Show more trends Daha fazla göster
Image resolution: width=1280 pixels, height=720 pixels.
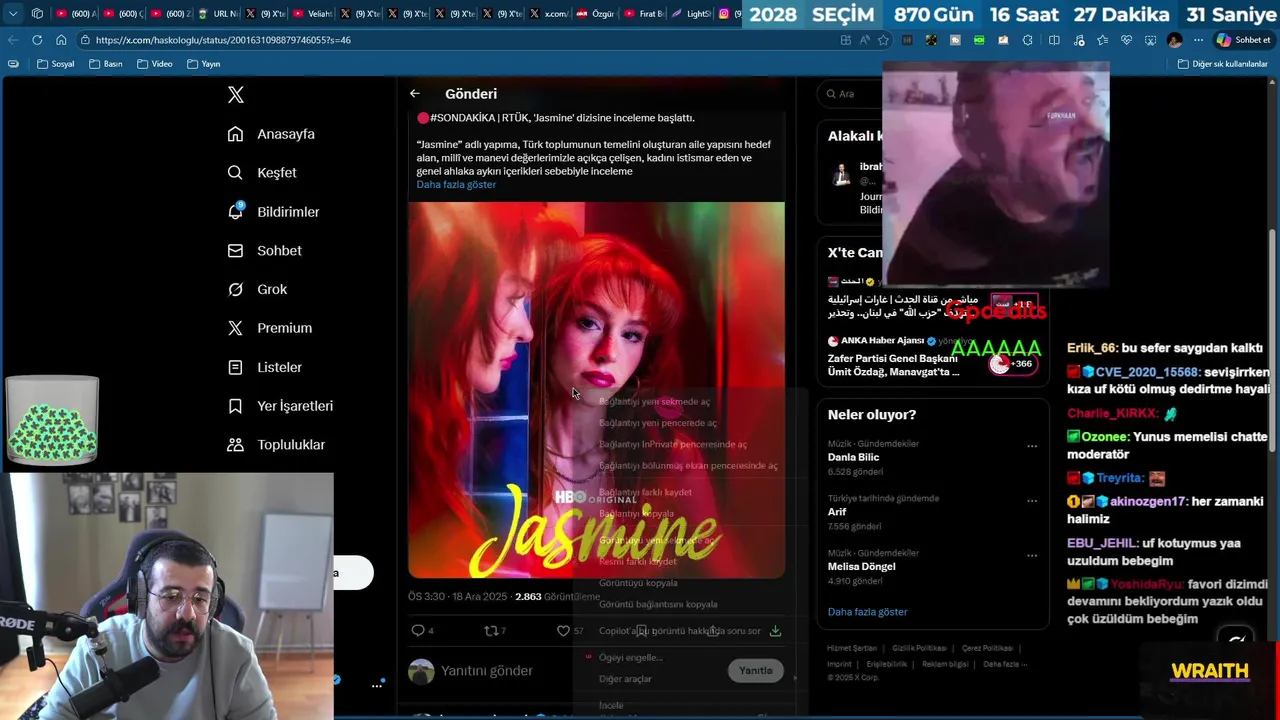pos(867,612)
